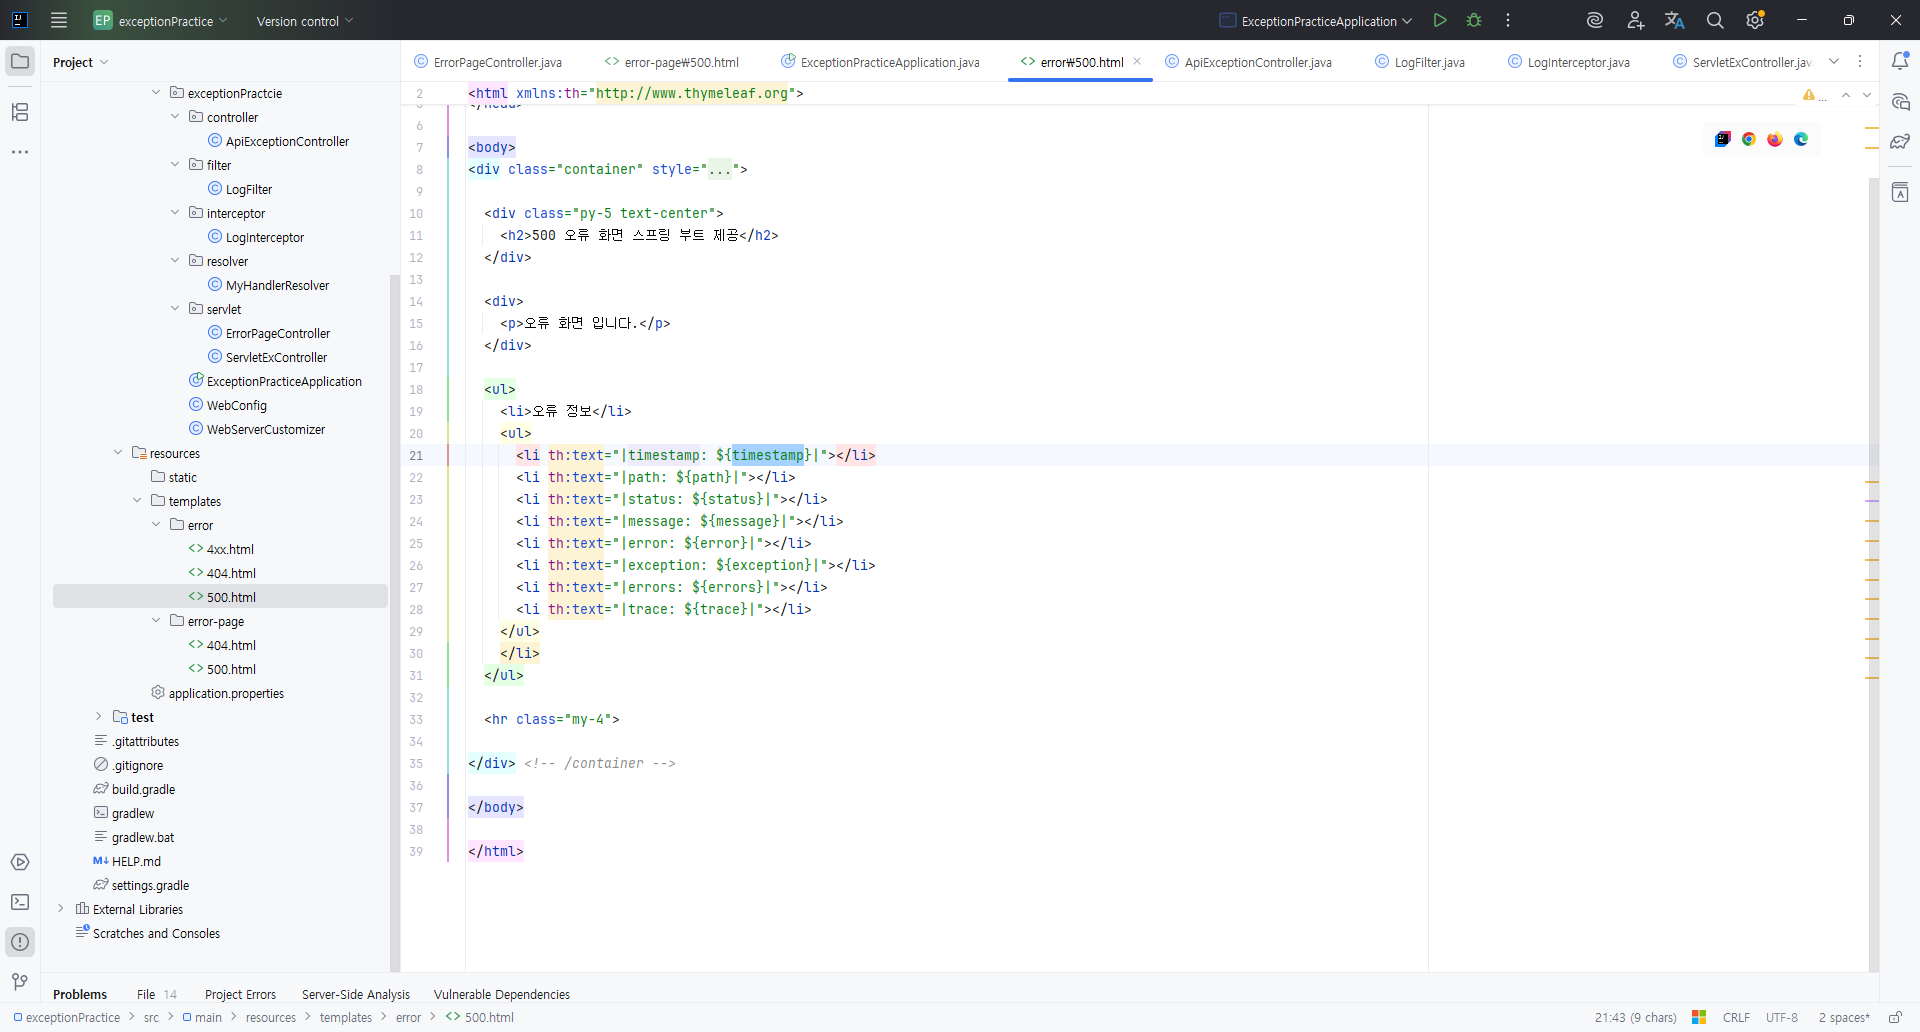1920x1032 pixels.
Task: Toggle the Project tool window folder icon
Action: [20, 61]
